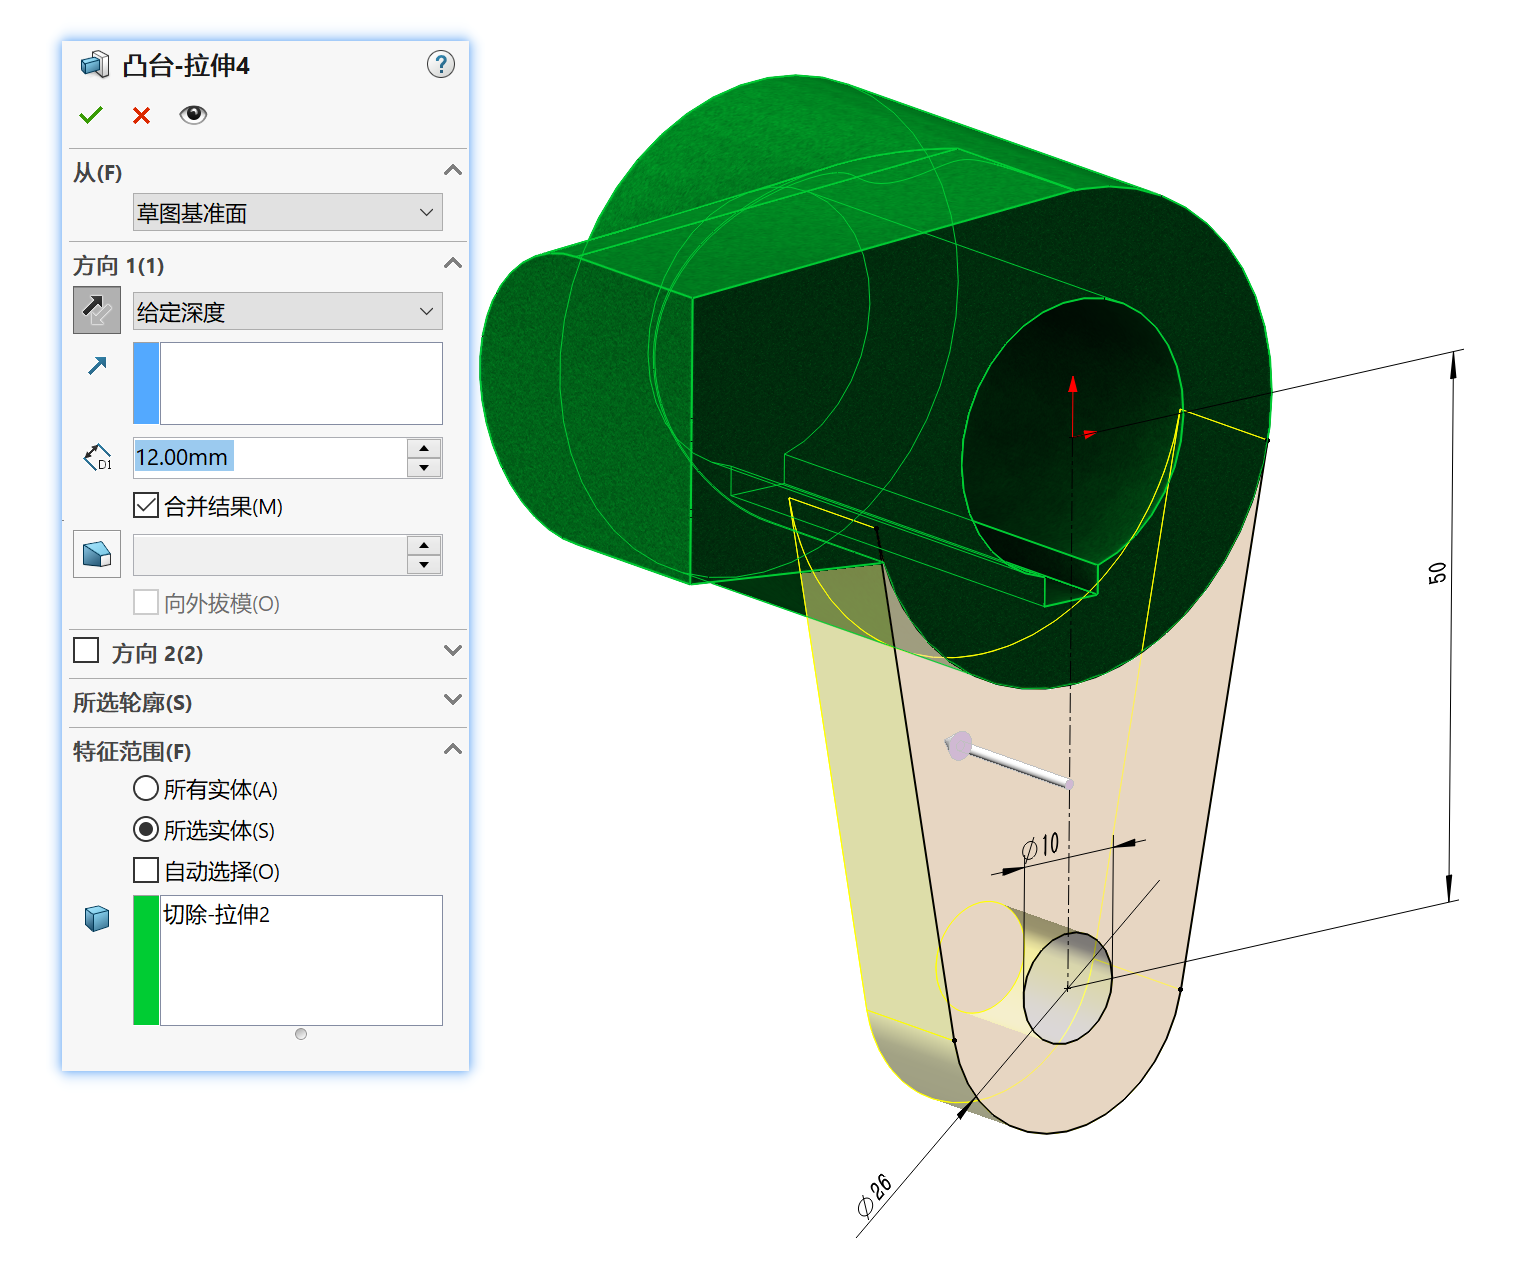Open the 草图基准面 start condition dropdown
The width and height of the screenshot is (1522, 1273).
click(288, 212)
